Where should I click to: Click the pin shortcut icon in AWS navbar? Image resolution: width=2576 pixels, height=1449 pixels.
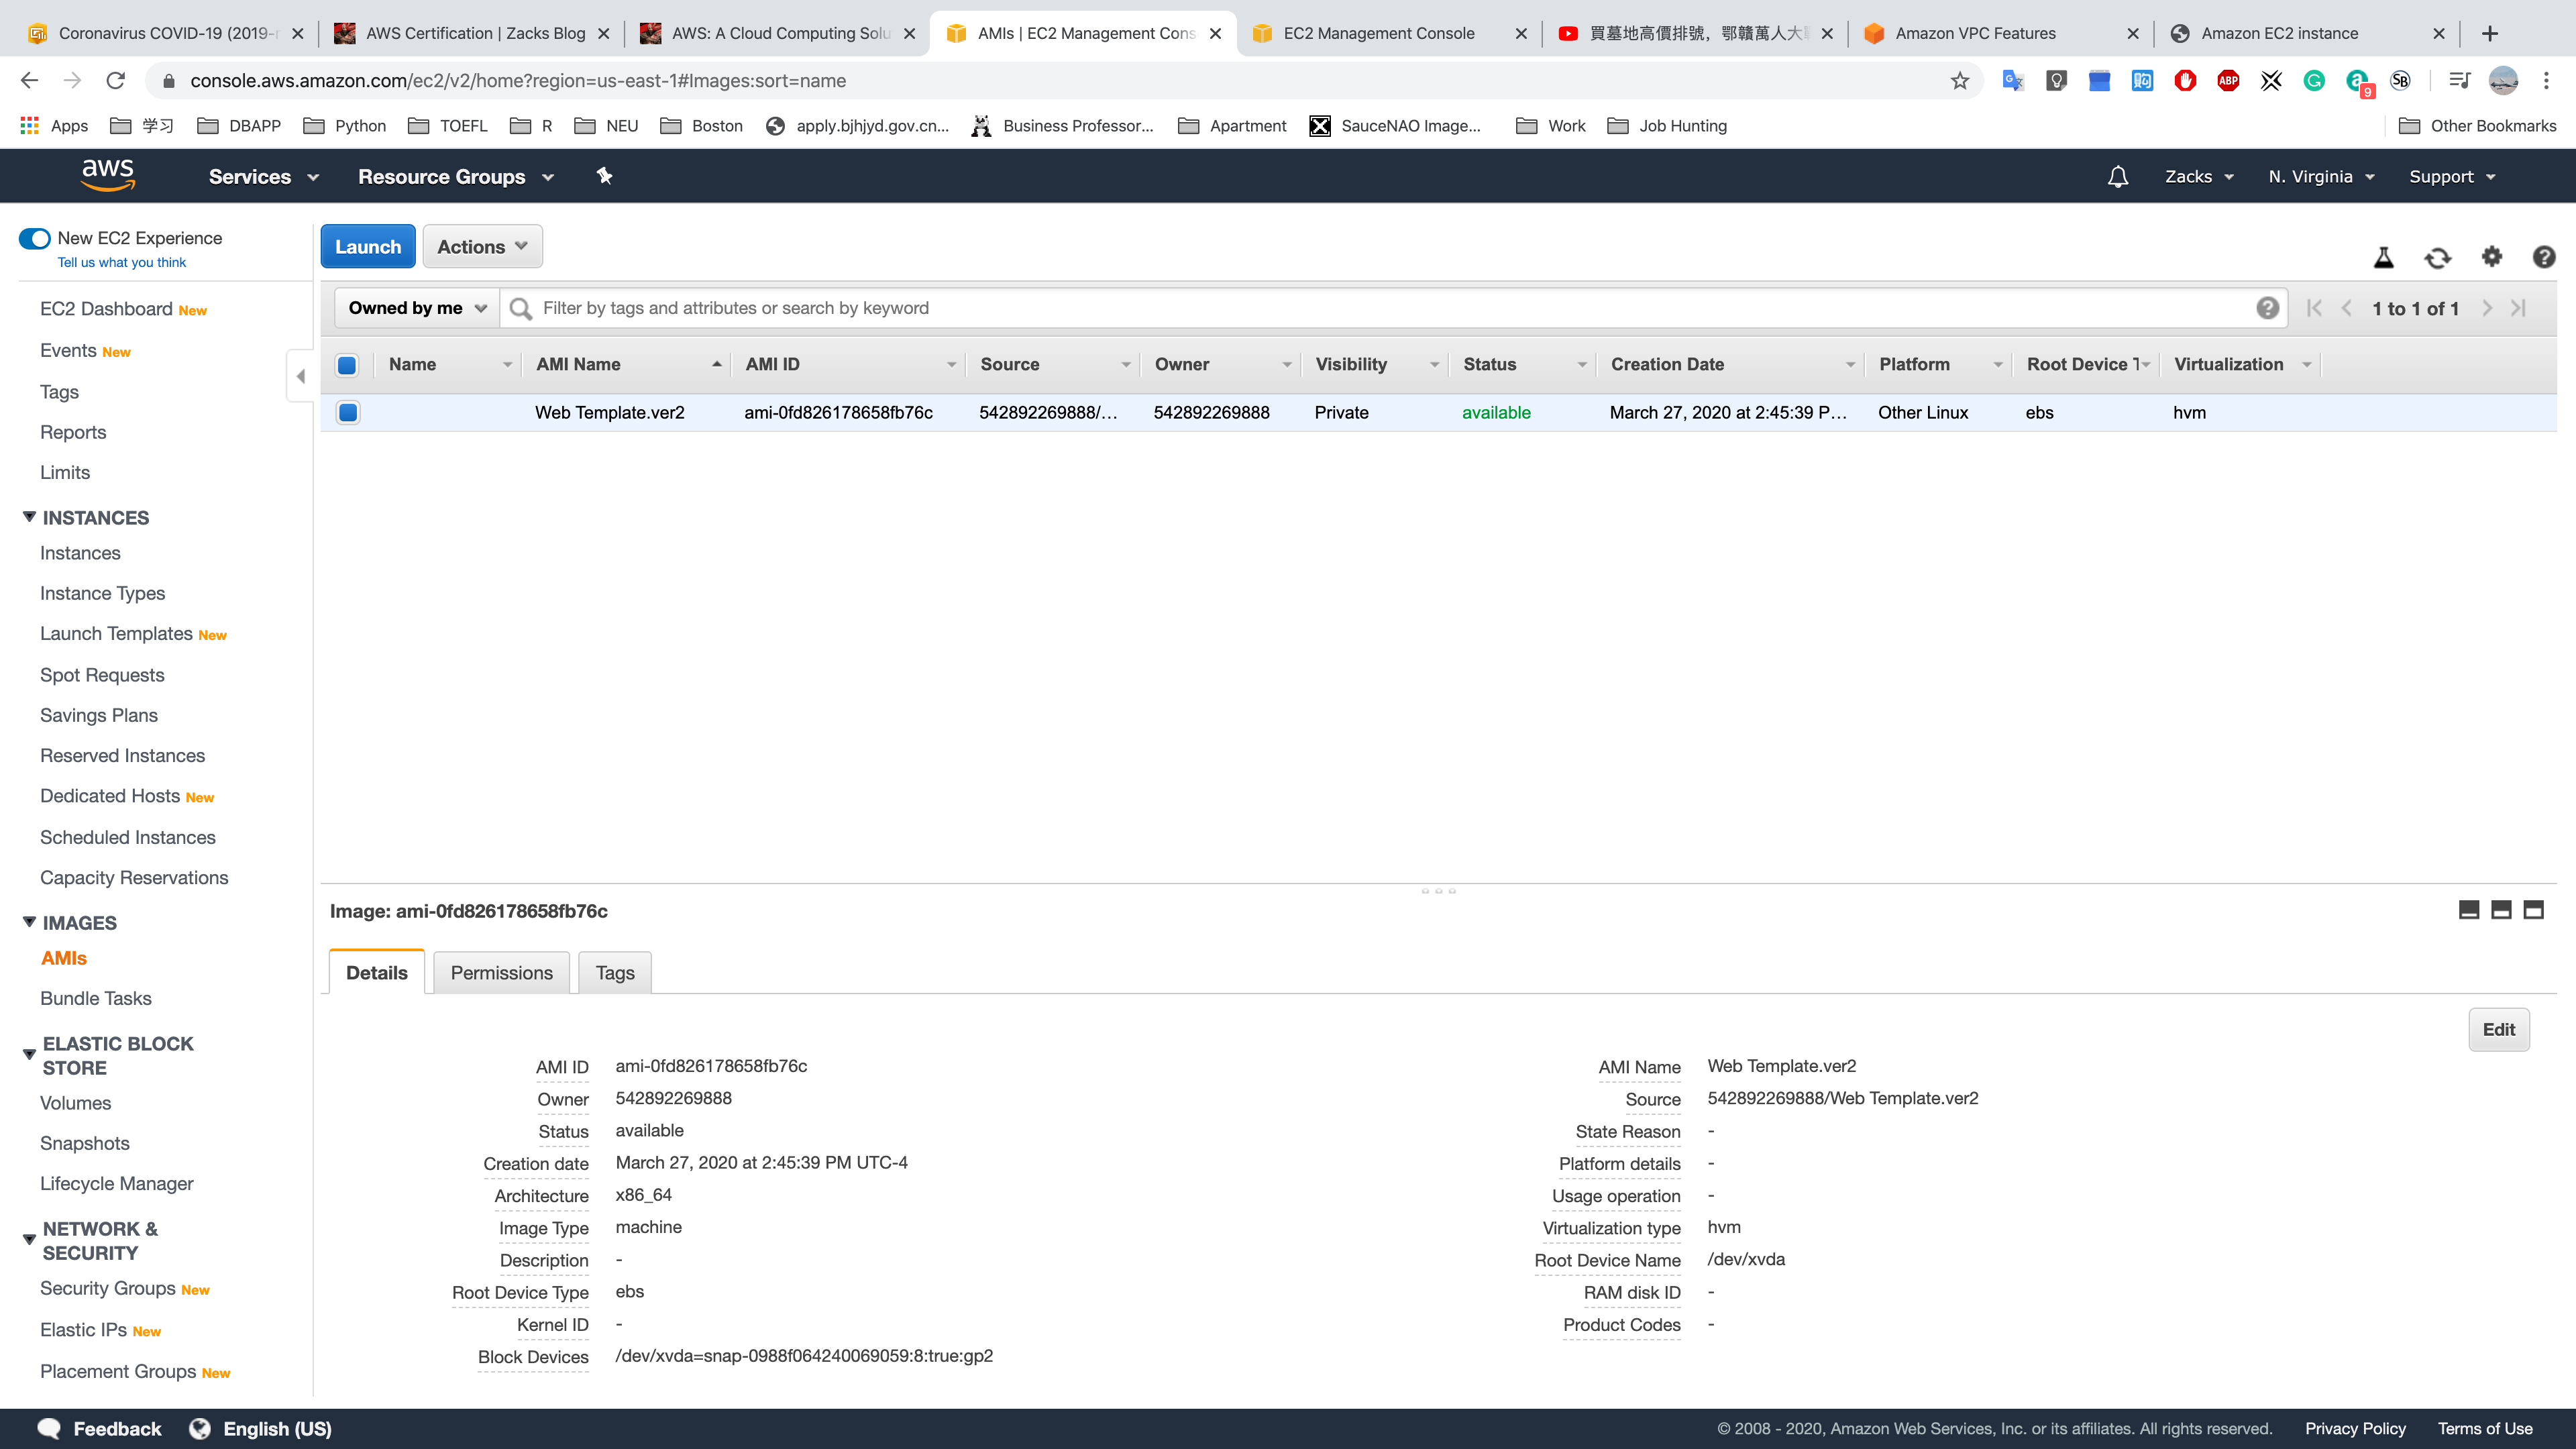click(x=604, y=176)
